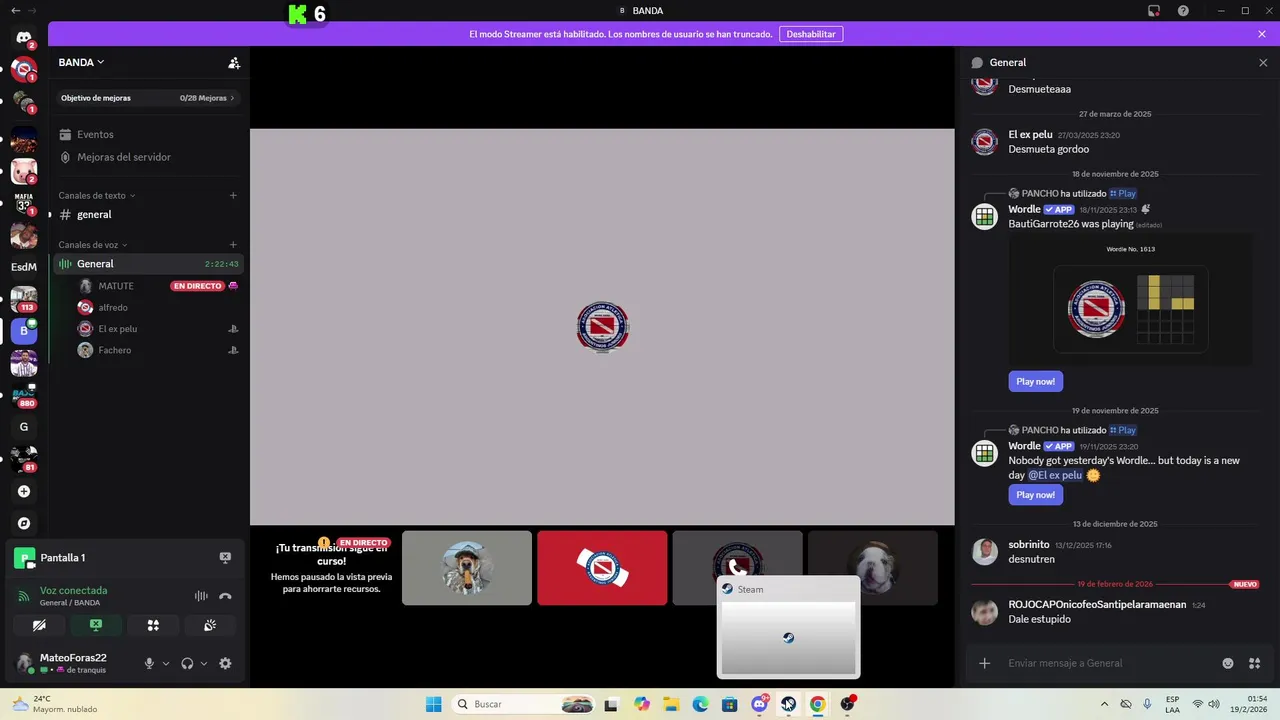Open the soundboard button
Screen dimensions: 1280x720
coord(210,625)
